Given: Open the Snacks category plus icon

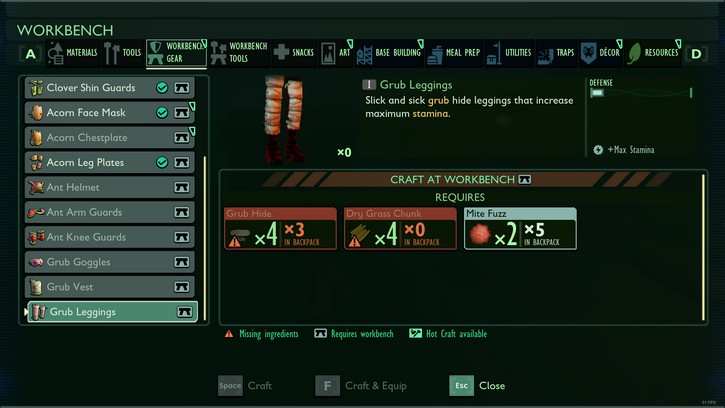Looking at the screenshot, I should [281, 52].
